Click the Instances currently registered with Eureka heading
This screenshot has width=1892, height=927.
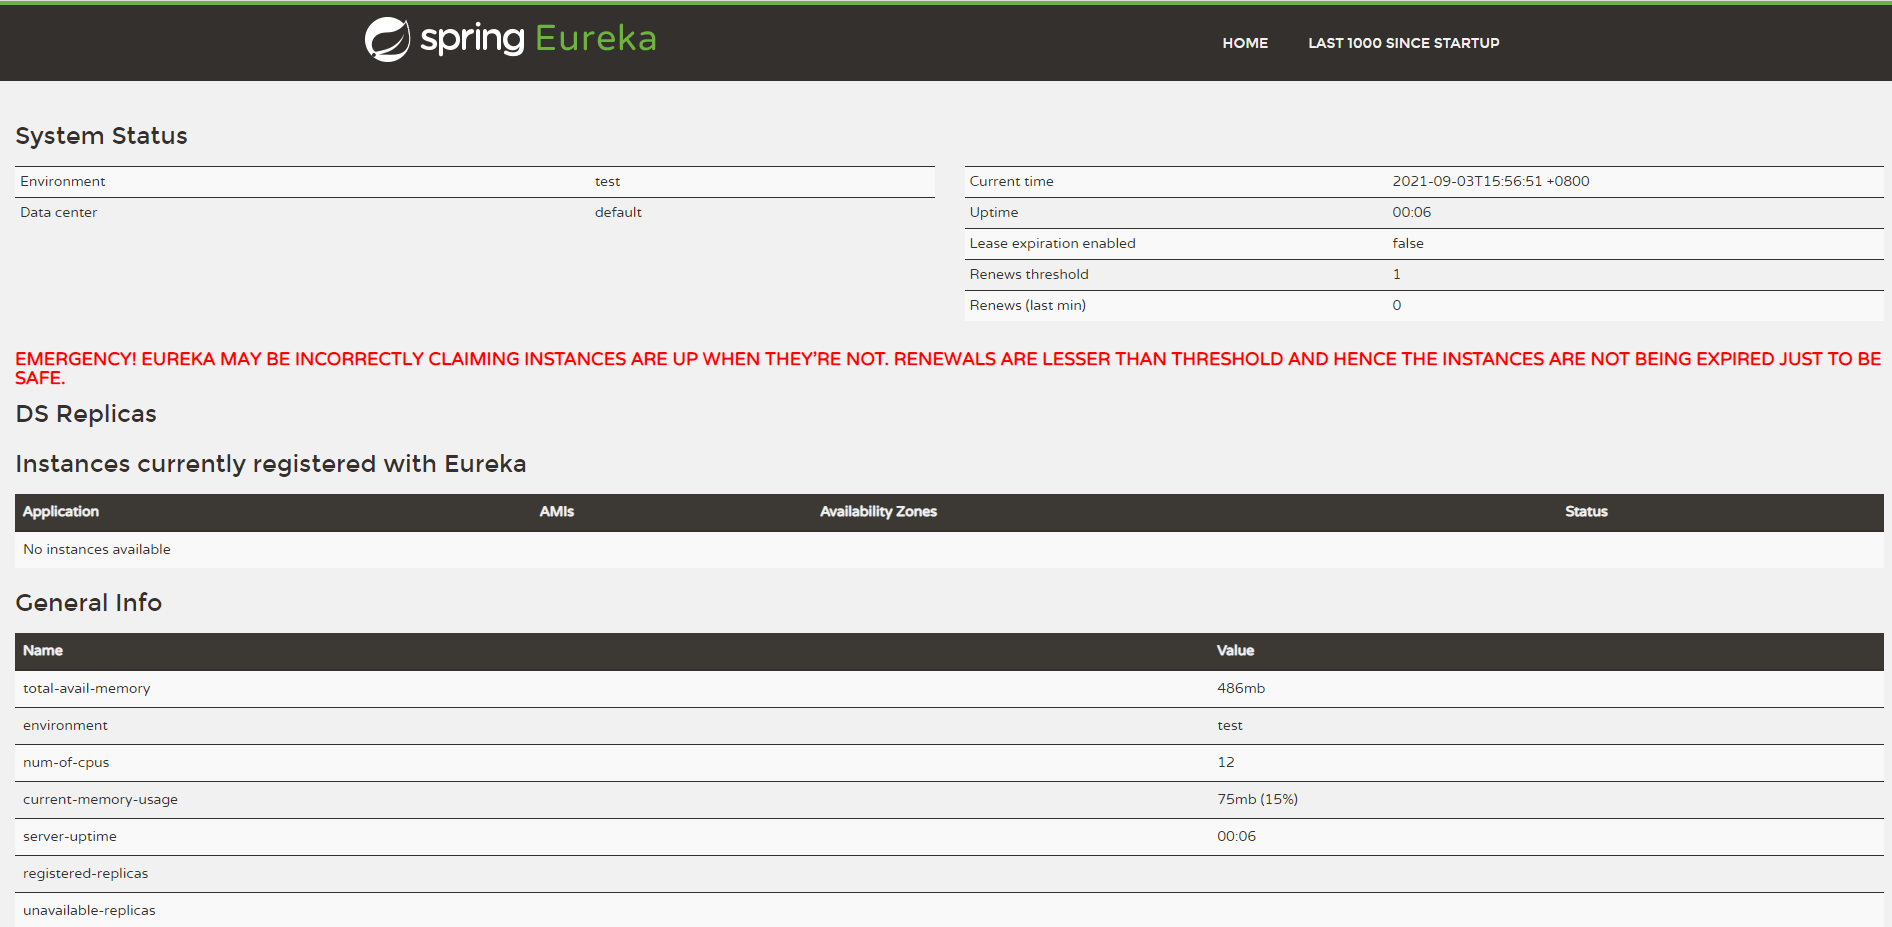coord(271,464)
